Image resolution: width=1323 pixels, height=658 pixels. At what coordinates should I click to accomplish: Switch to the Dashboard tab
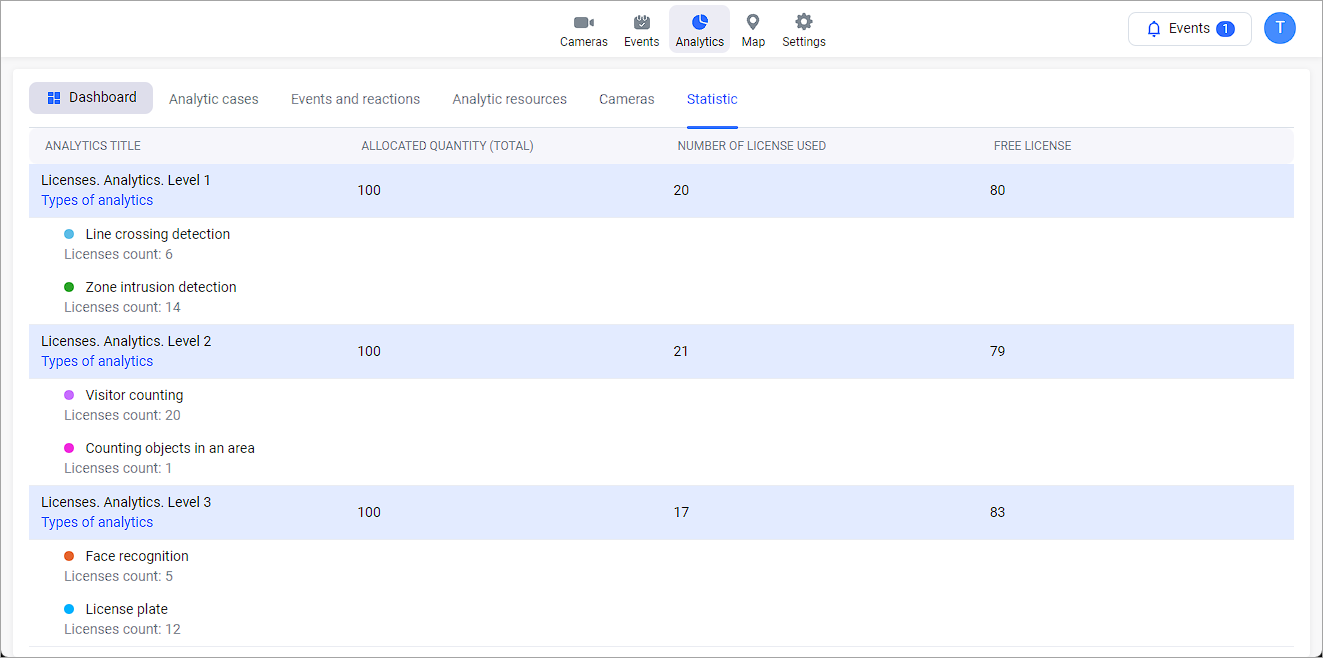(x=91, y=98)
